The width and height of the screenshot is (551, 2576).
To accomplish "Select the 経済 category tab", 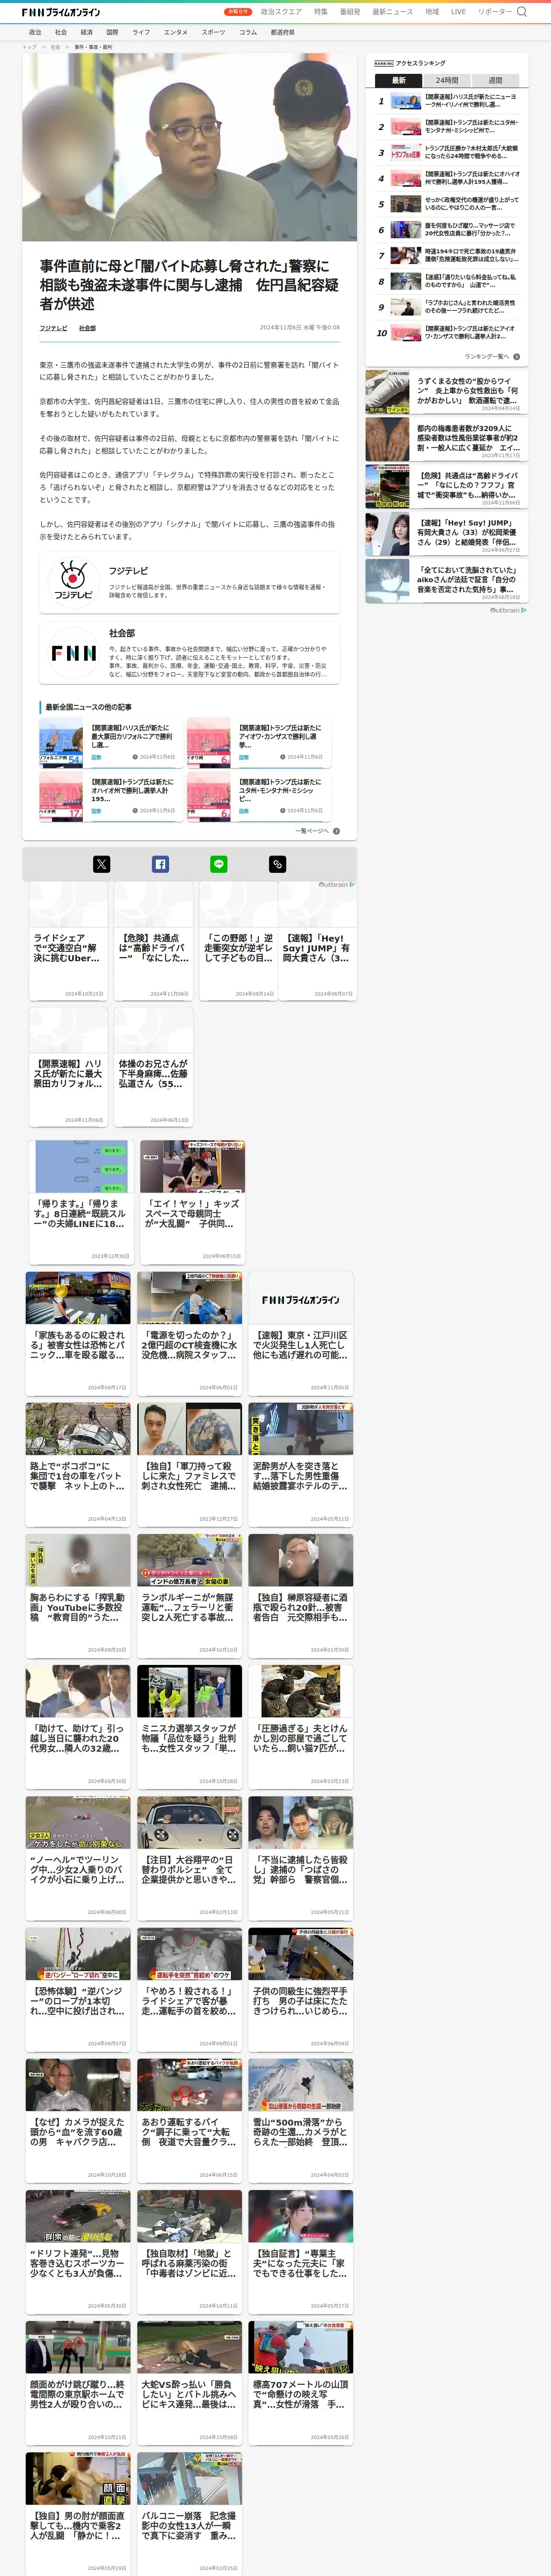I will pyautogui.click(x=87, y=32).
